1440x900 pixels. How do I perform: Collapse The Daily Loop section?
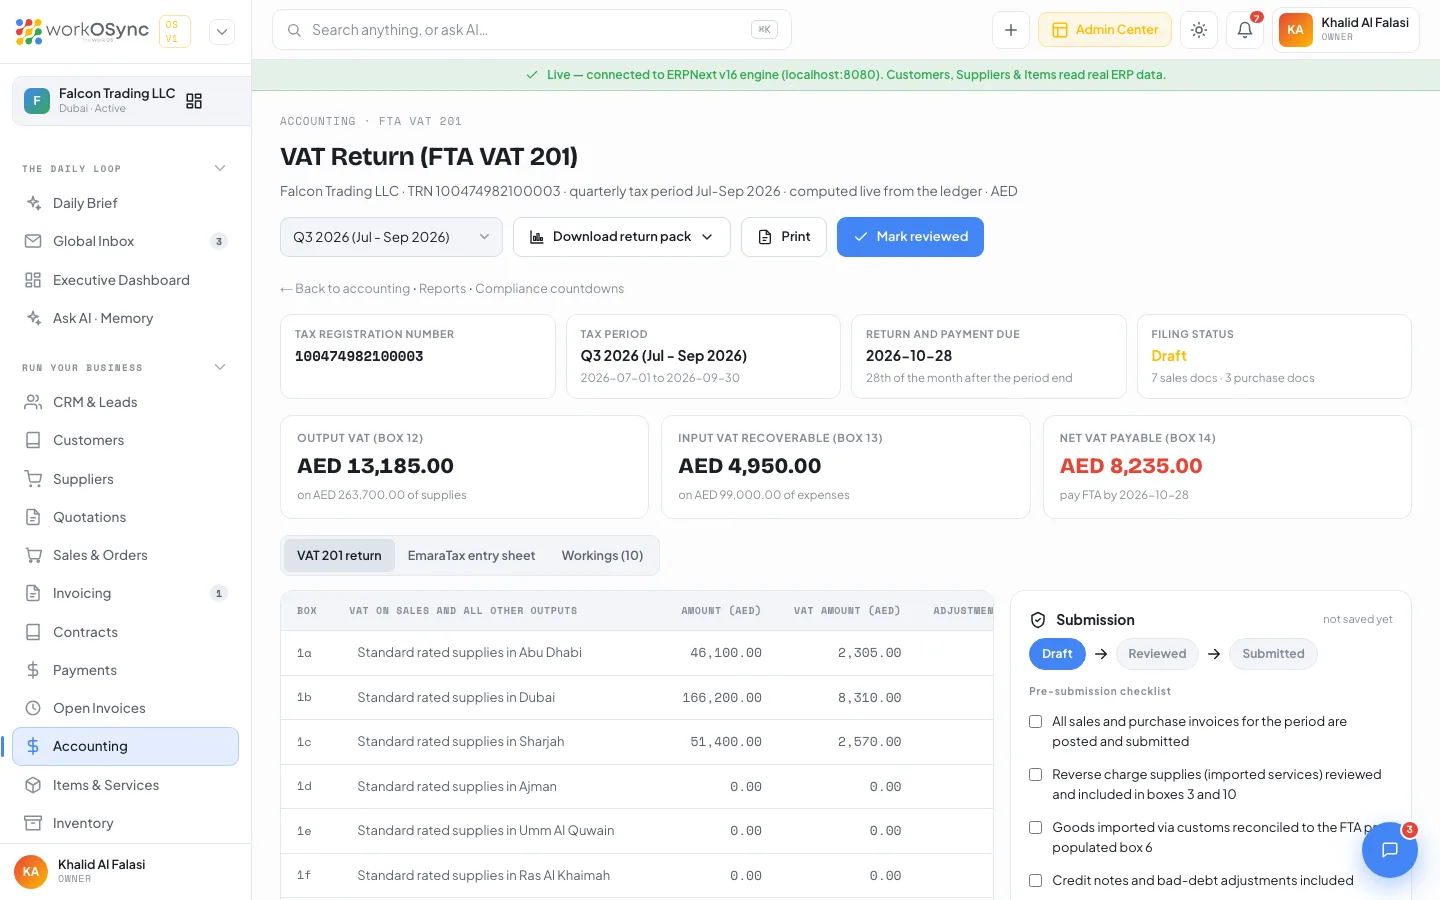(x=220, y=168)
